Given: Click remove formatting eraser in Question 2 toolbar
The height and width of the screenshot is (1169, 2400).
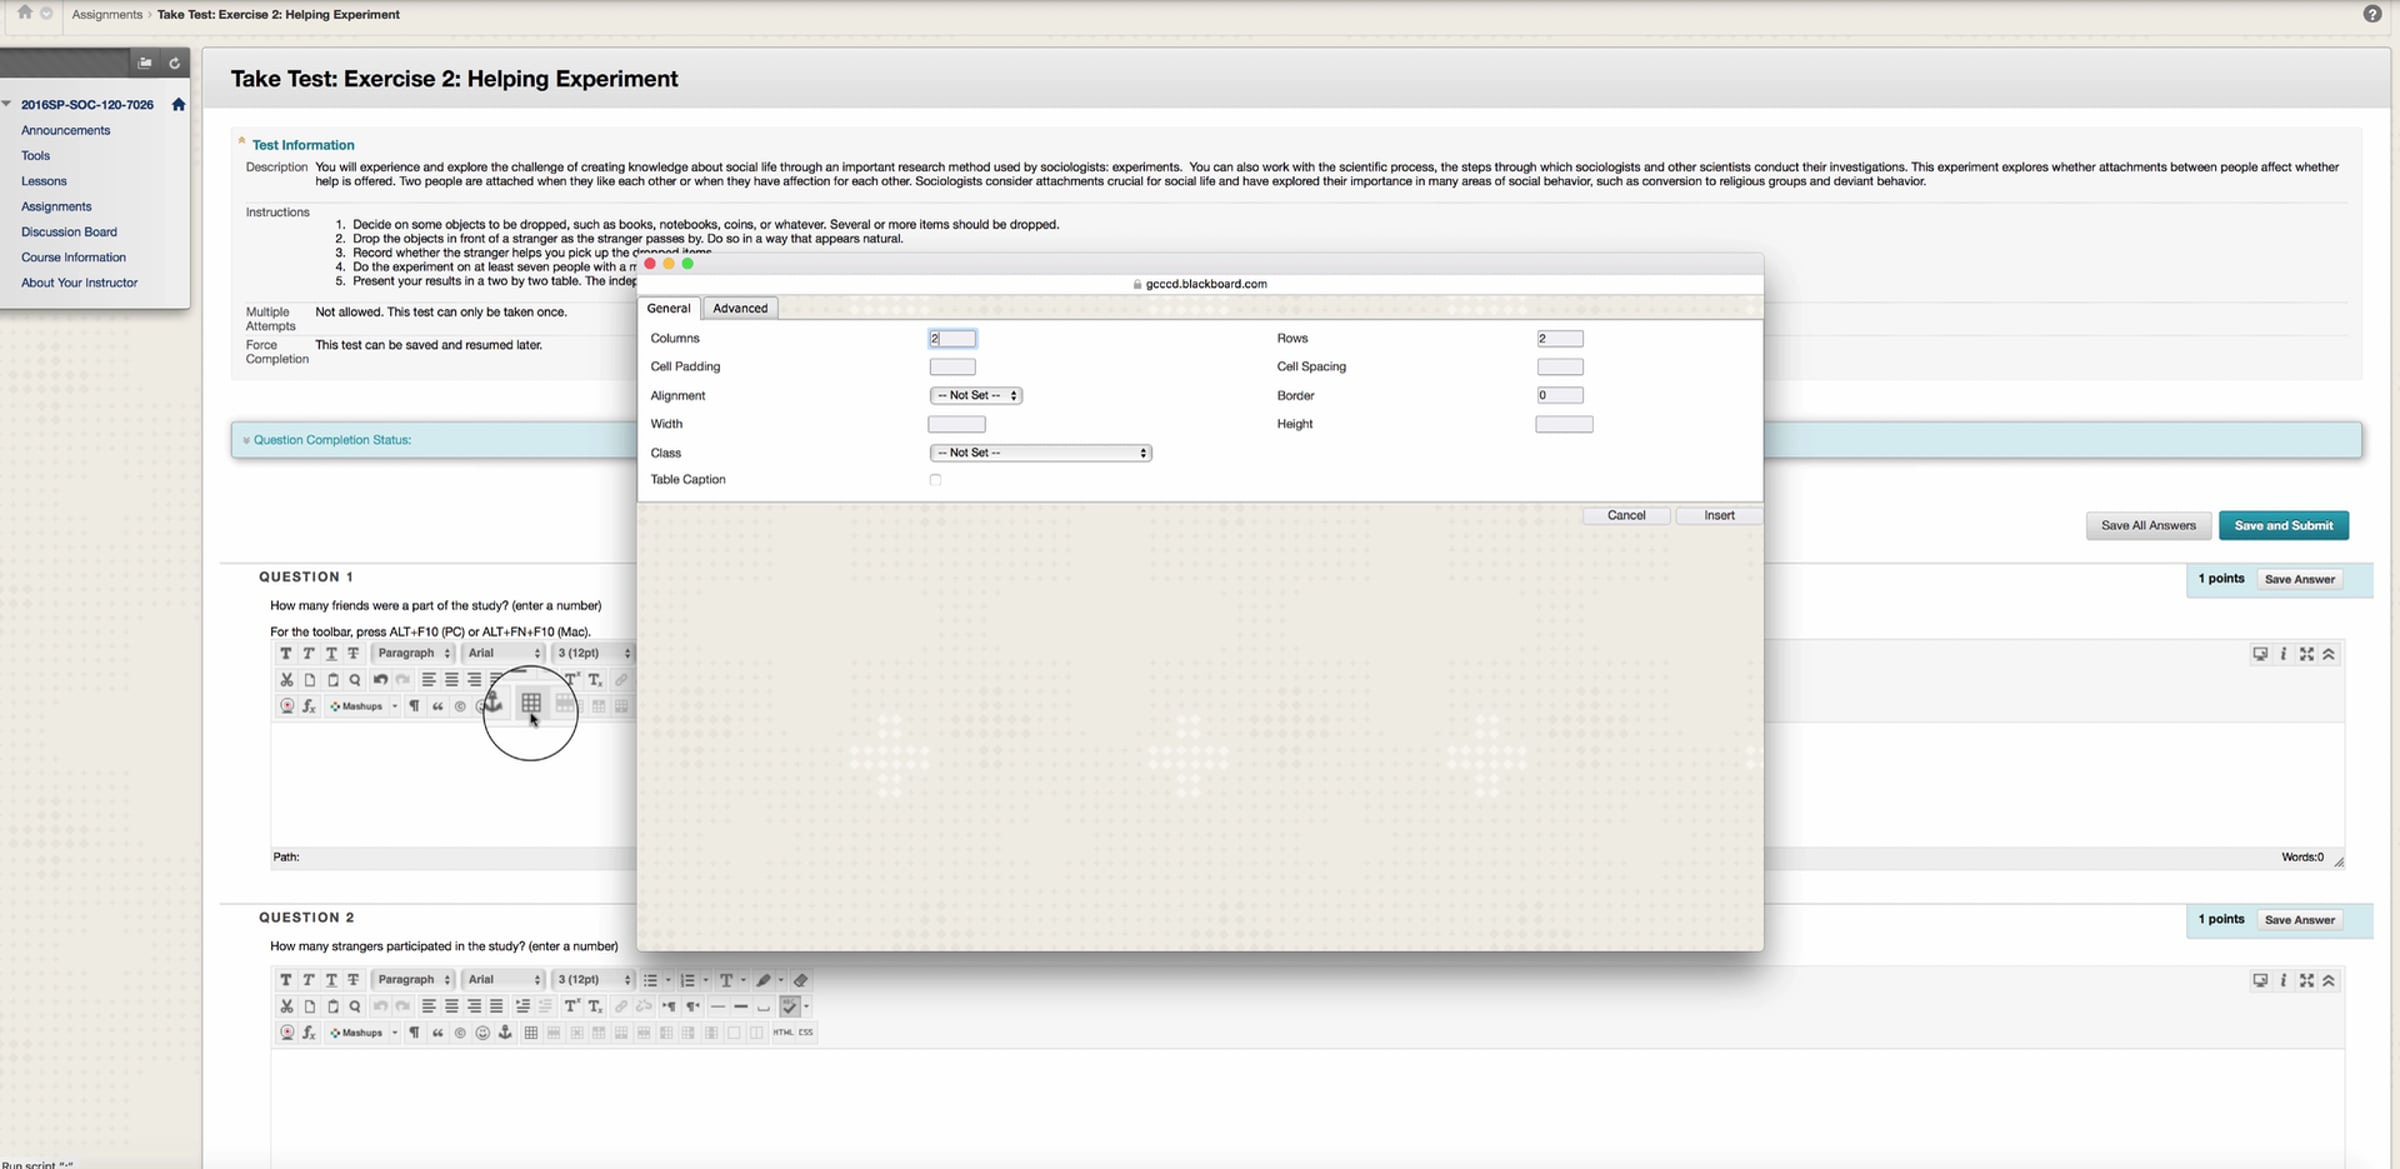Looking at the screenshot, I should [800, 980].
